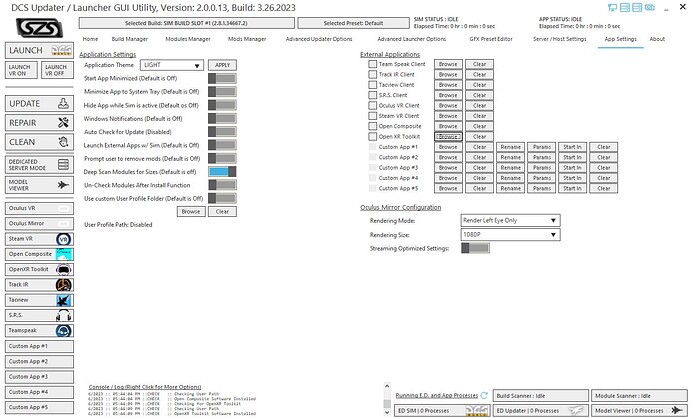Open the About tab
690x418 pixels.
tap(657, 39)
